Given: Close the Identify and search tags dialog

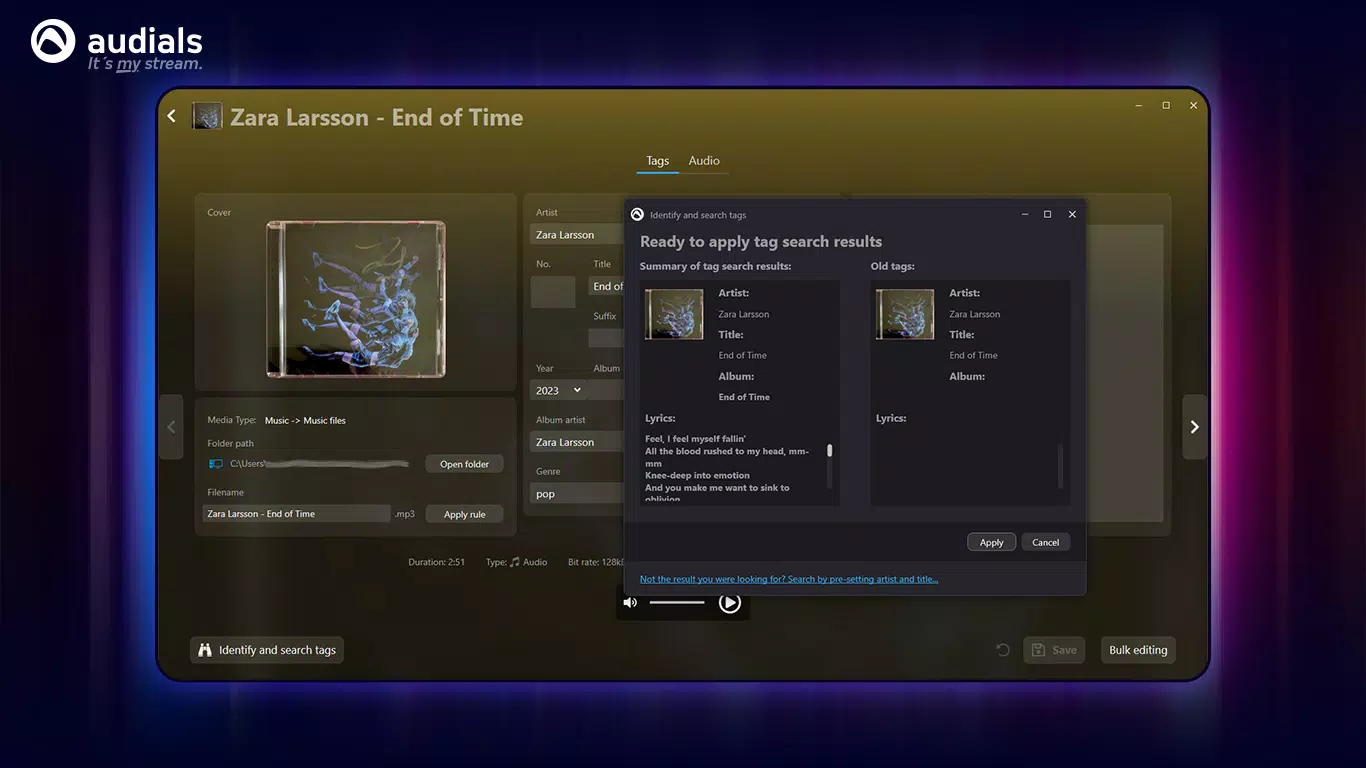Looking at the screenshot, I should (x=1072, y=214).
